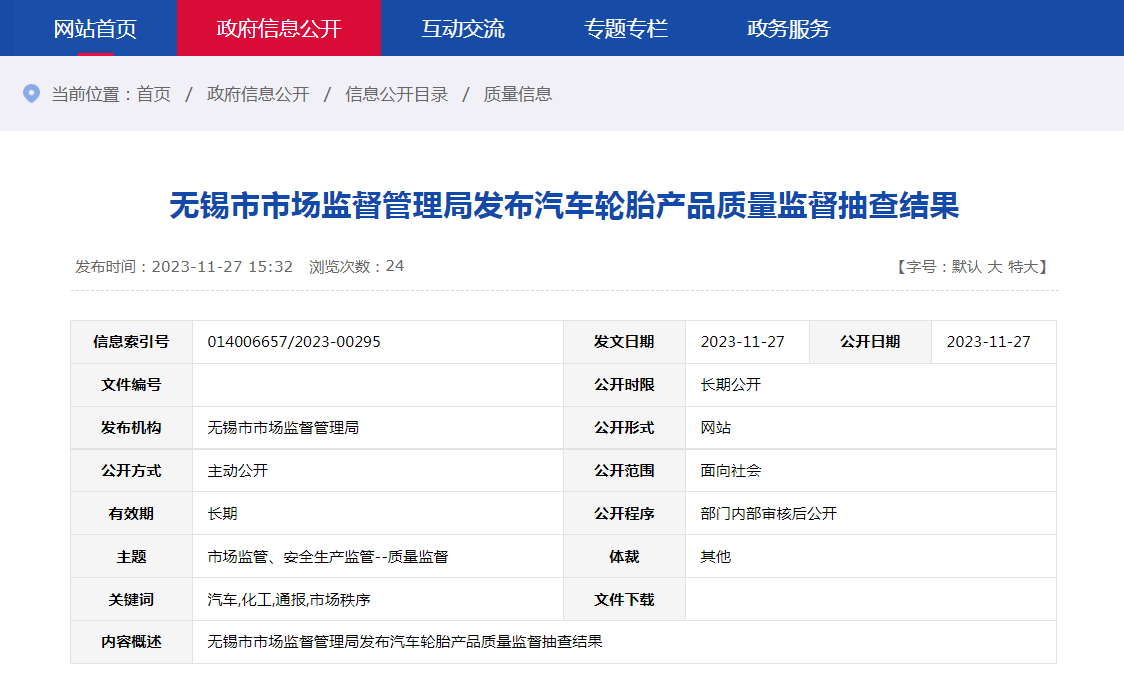1124x674 pixels.
Task: Change font size to 特大
Action: point(1023,267)
